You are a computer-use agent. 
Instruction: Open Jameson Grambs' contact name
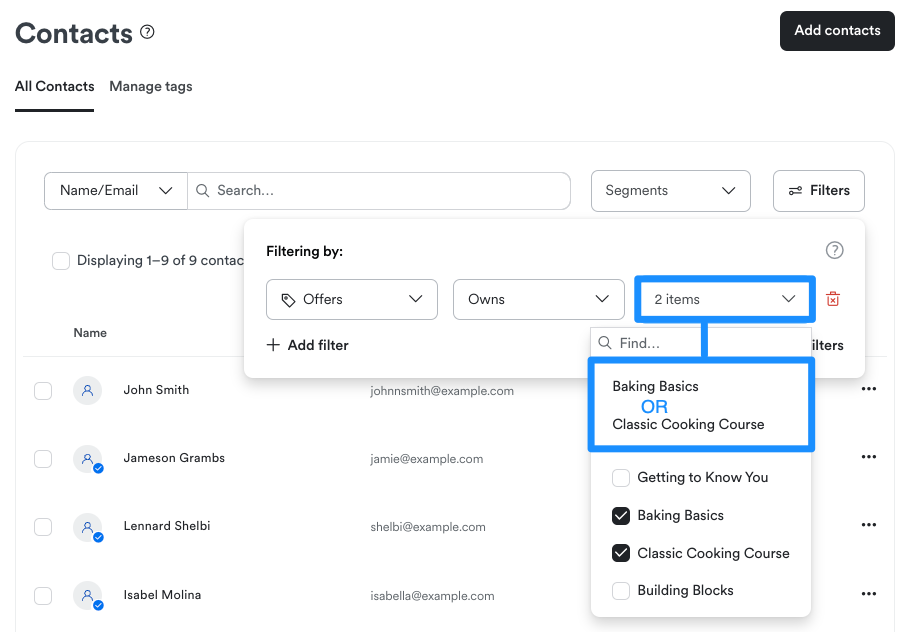click(x=174, y=458)
